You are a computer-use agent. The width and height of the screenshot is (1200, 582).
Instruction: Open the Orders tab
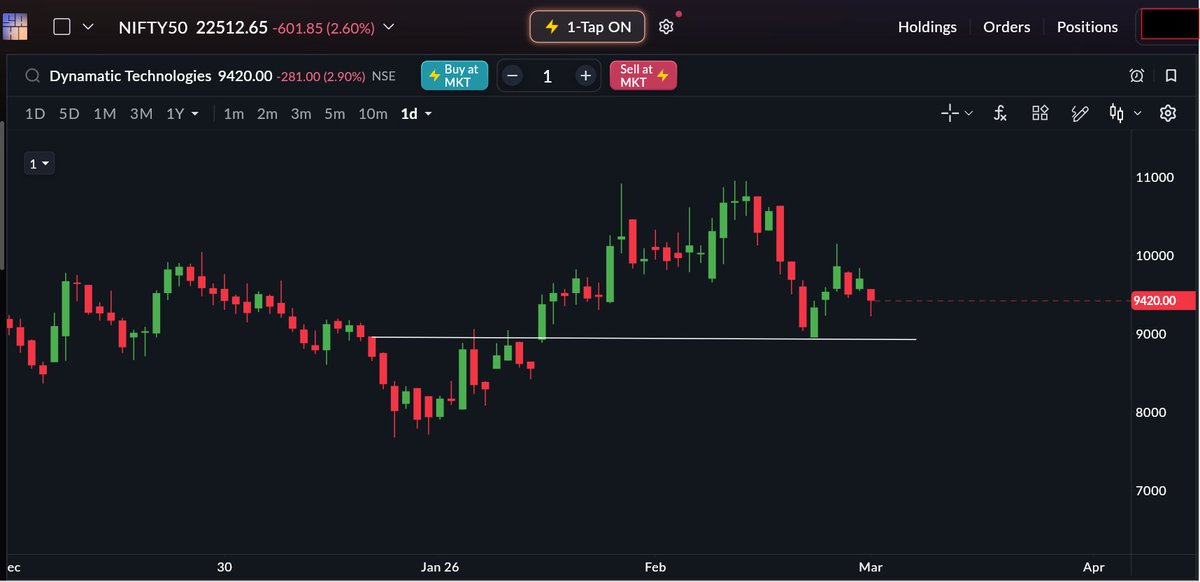(x=1007, y=27)
